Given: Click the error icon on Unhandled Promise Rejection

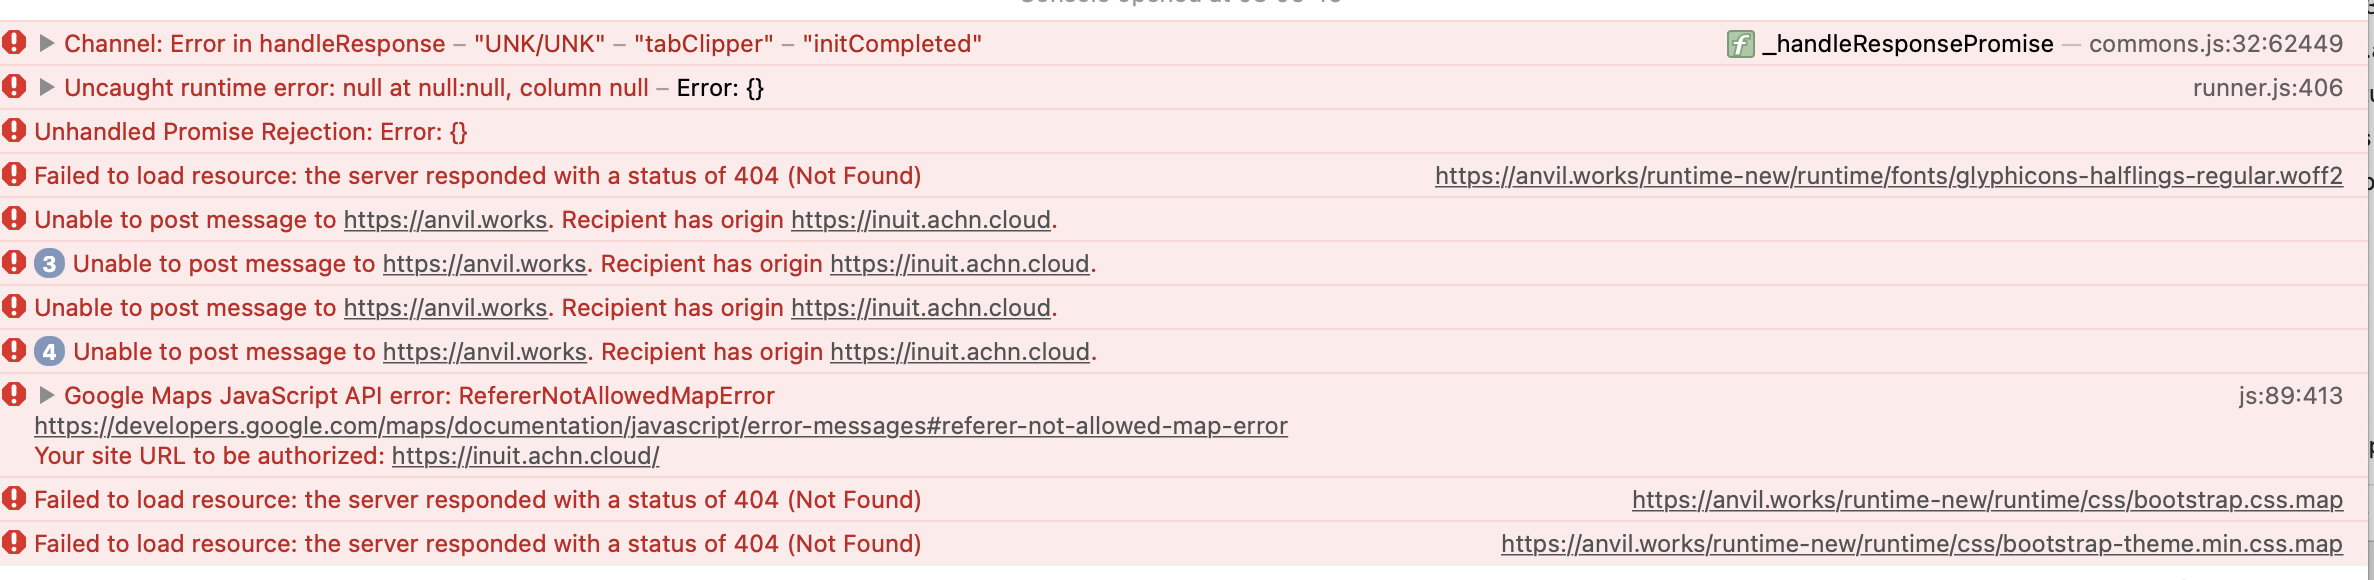Looking at the screenshot, I should click(x=14, y=131).
